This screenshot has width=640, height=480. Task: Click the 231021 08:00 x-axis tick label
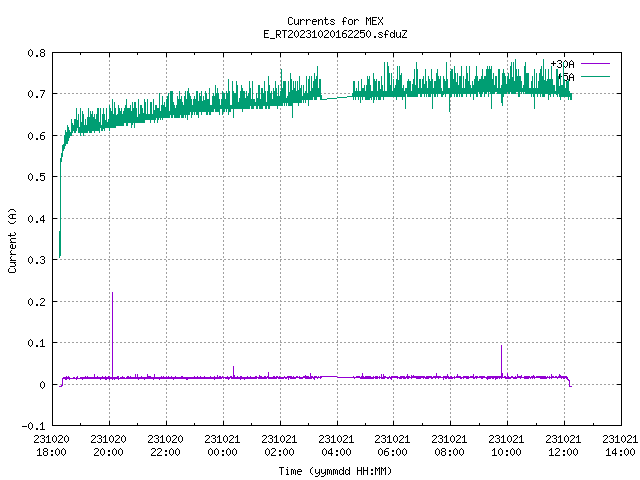coord(449,446)
